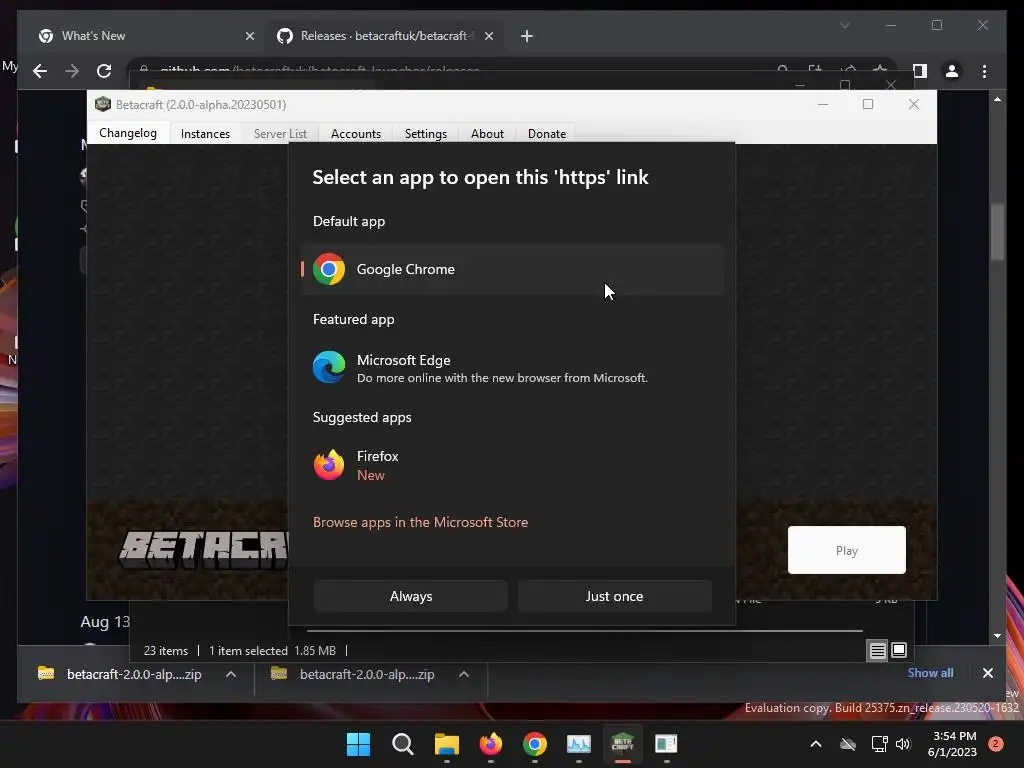
Task: Open the Donate tab
Action: click(x=547, y=133)
